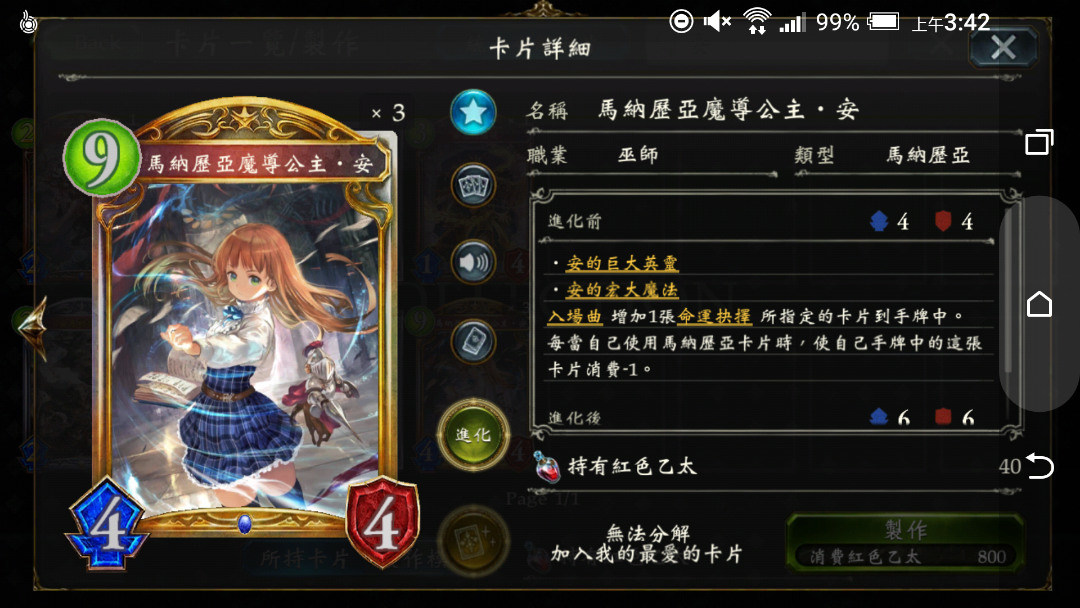Open the 安的巨大英靈 linked card
Image resolution: width=1080 pixels, height=608 pixels.
[622, 263]
